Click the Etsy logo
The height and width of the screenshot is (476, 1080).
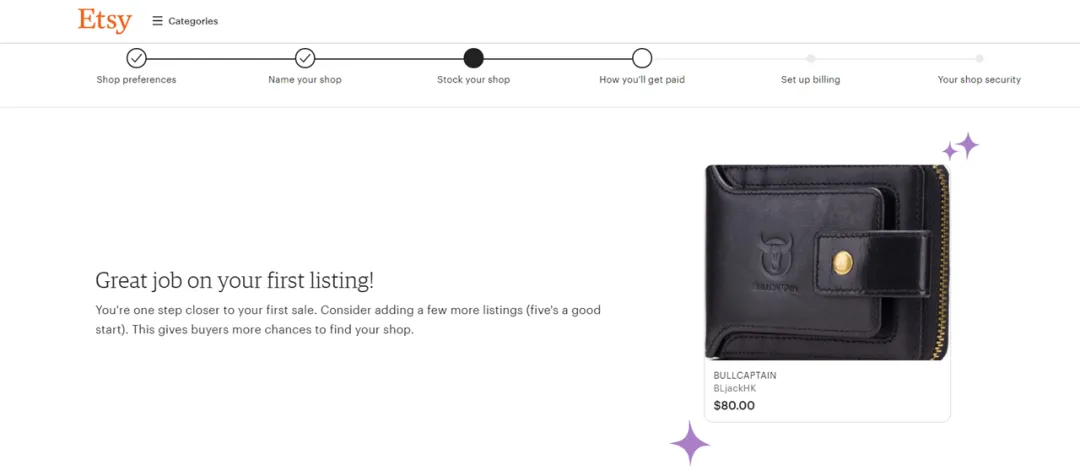[x=104, y=20]
